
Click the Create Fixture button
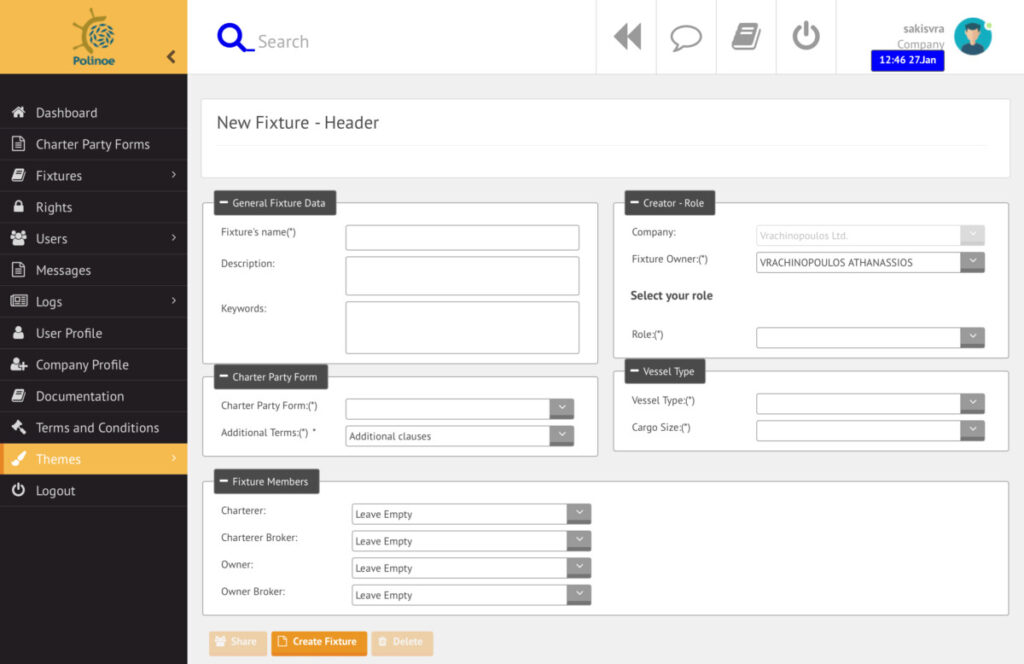[x=319, y=642]
